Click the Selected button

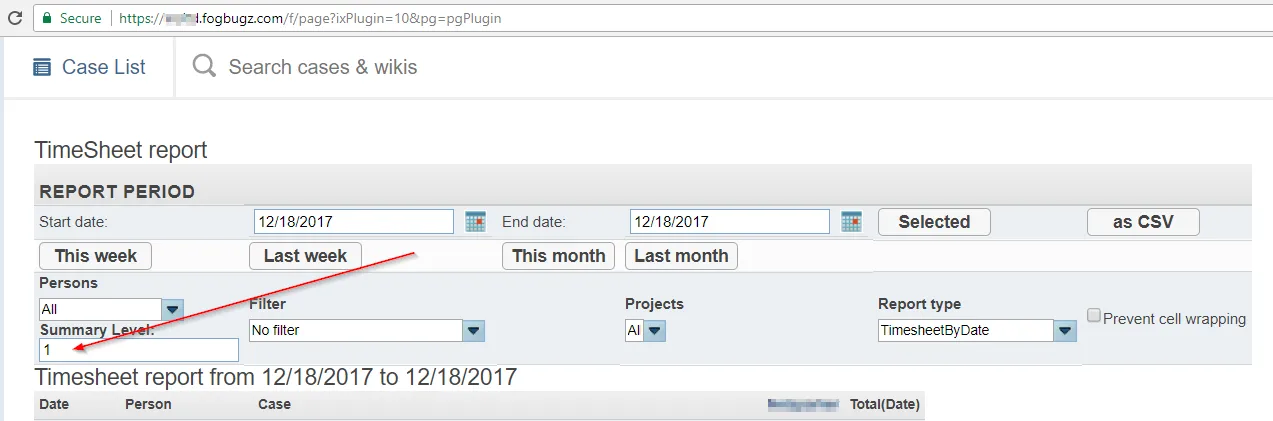click(934, 222)
